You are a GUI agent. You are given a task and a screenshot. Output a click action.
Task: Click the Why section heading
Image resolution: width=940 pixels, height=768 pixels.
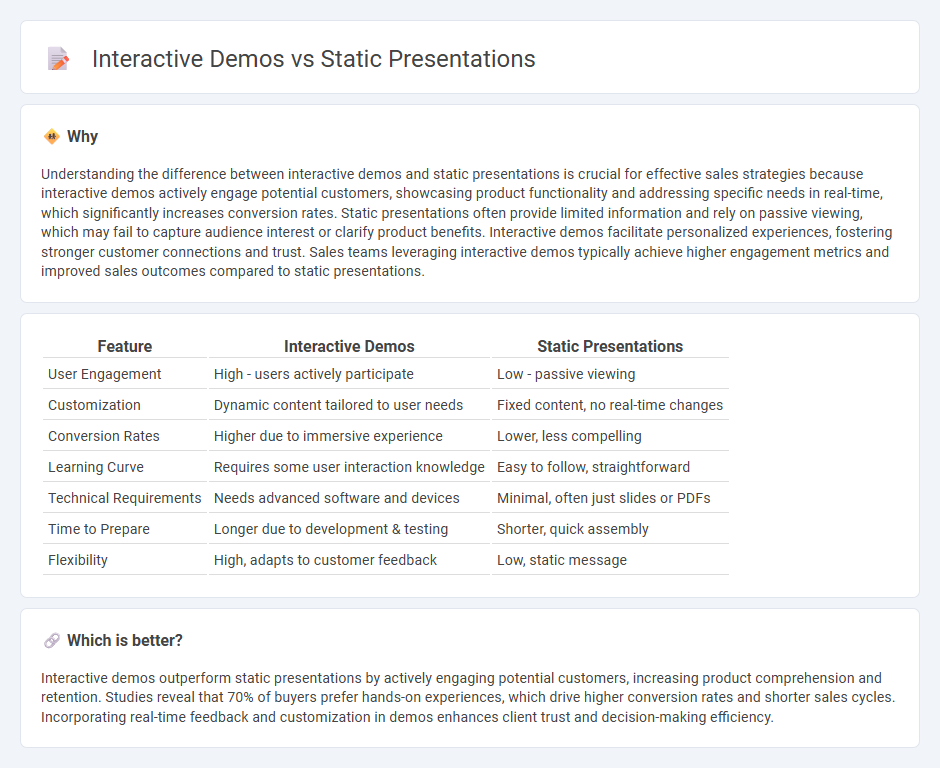(x=82, y=137)
